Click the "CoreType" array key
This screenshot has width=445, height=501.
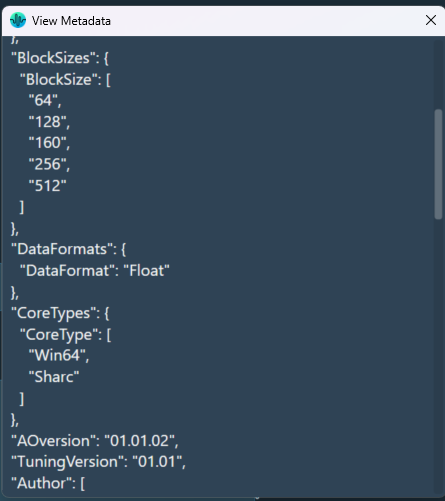pos(61,335)
